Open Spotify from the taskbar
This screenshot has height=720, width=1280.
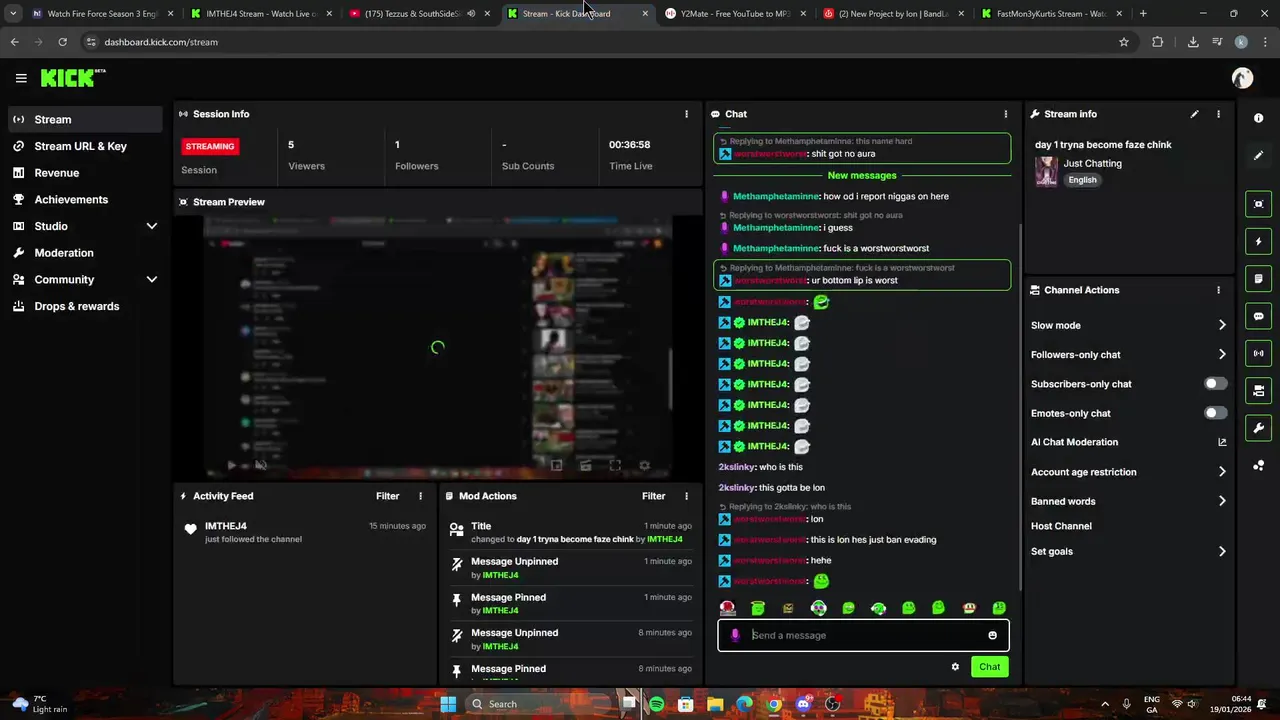click(656, 704)
